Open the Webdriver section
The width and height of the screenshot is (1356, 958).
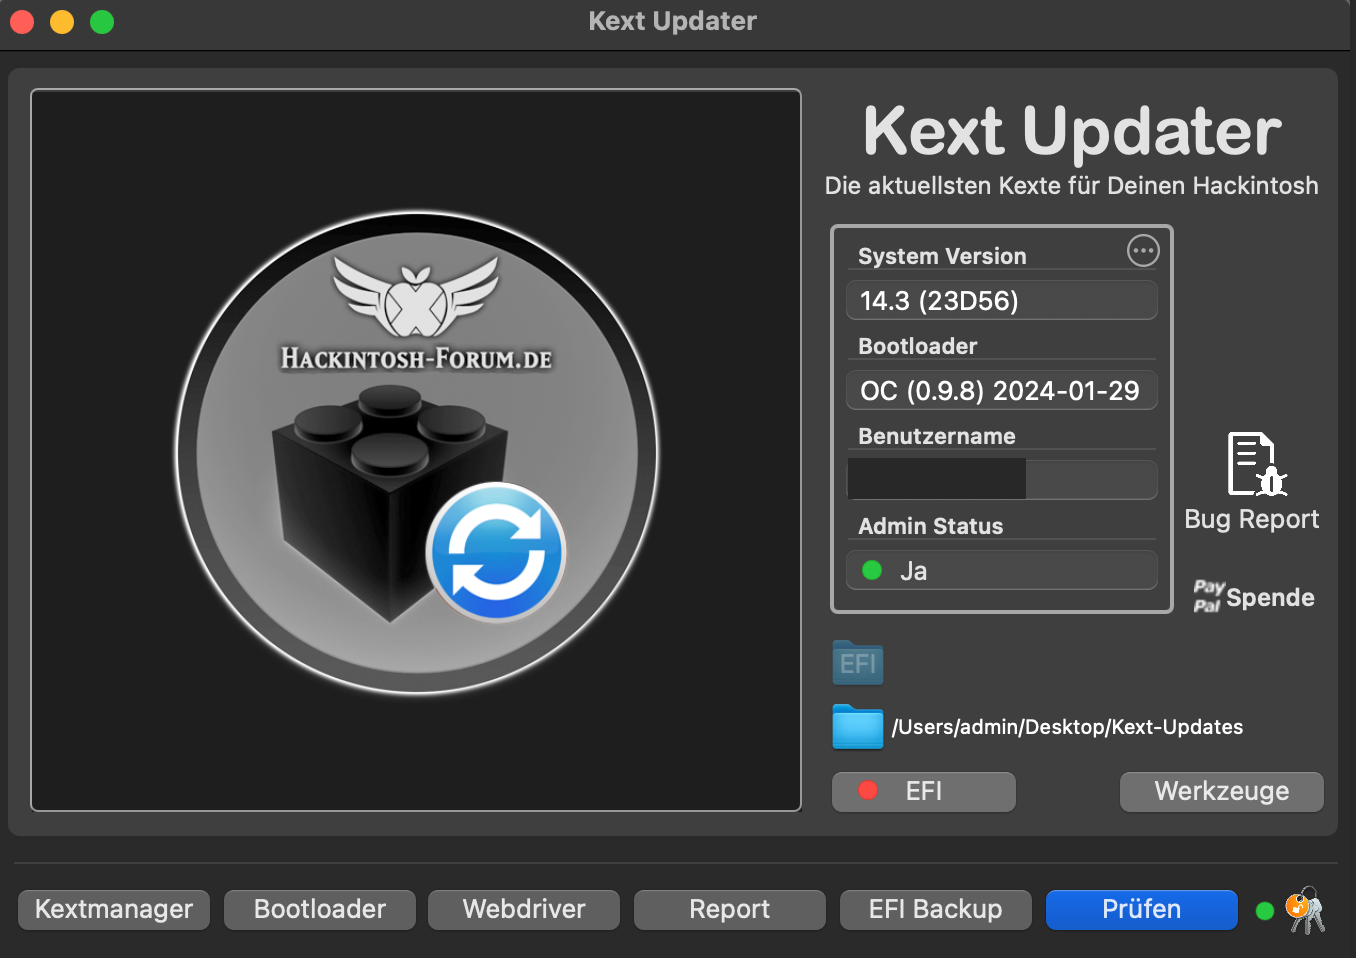coord(524,909)
